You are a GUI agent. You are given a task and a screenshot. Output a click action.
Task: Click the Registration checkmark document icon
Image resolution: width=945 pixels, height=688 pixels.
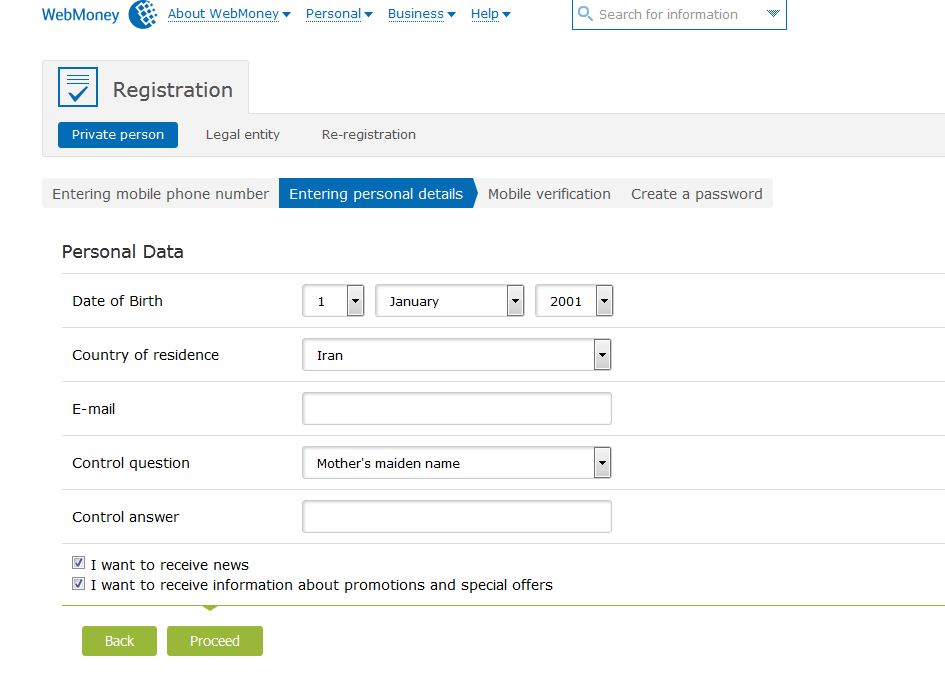78,88
